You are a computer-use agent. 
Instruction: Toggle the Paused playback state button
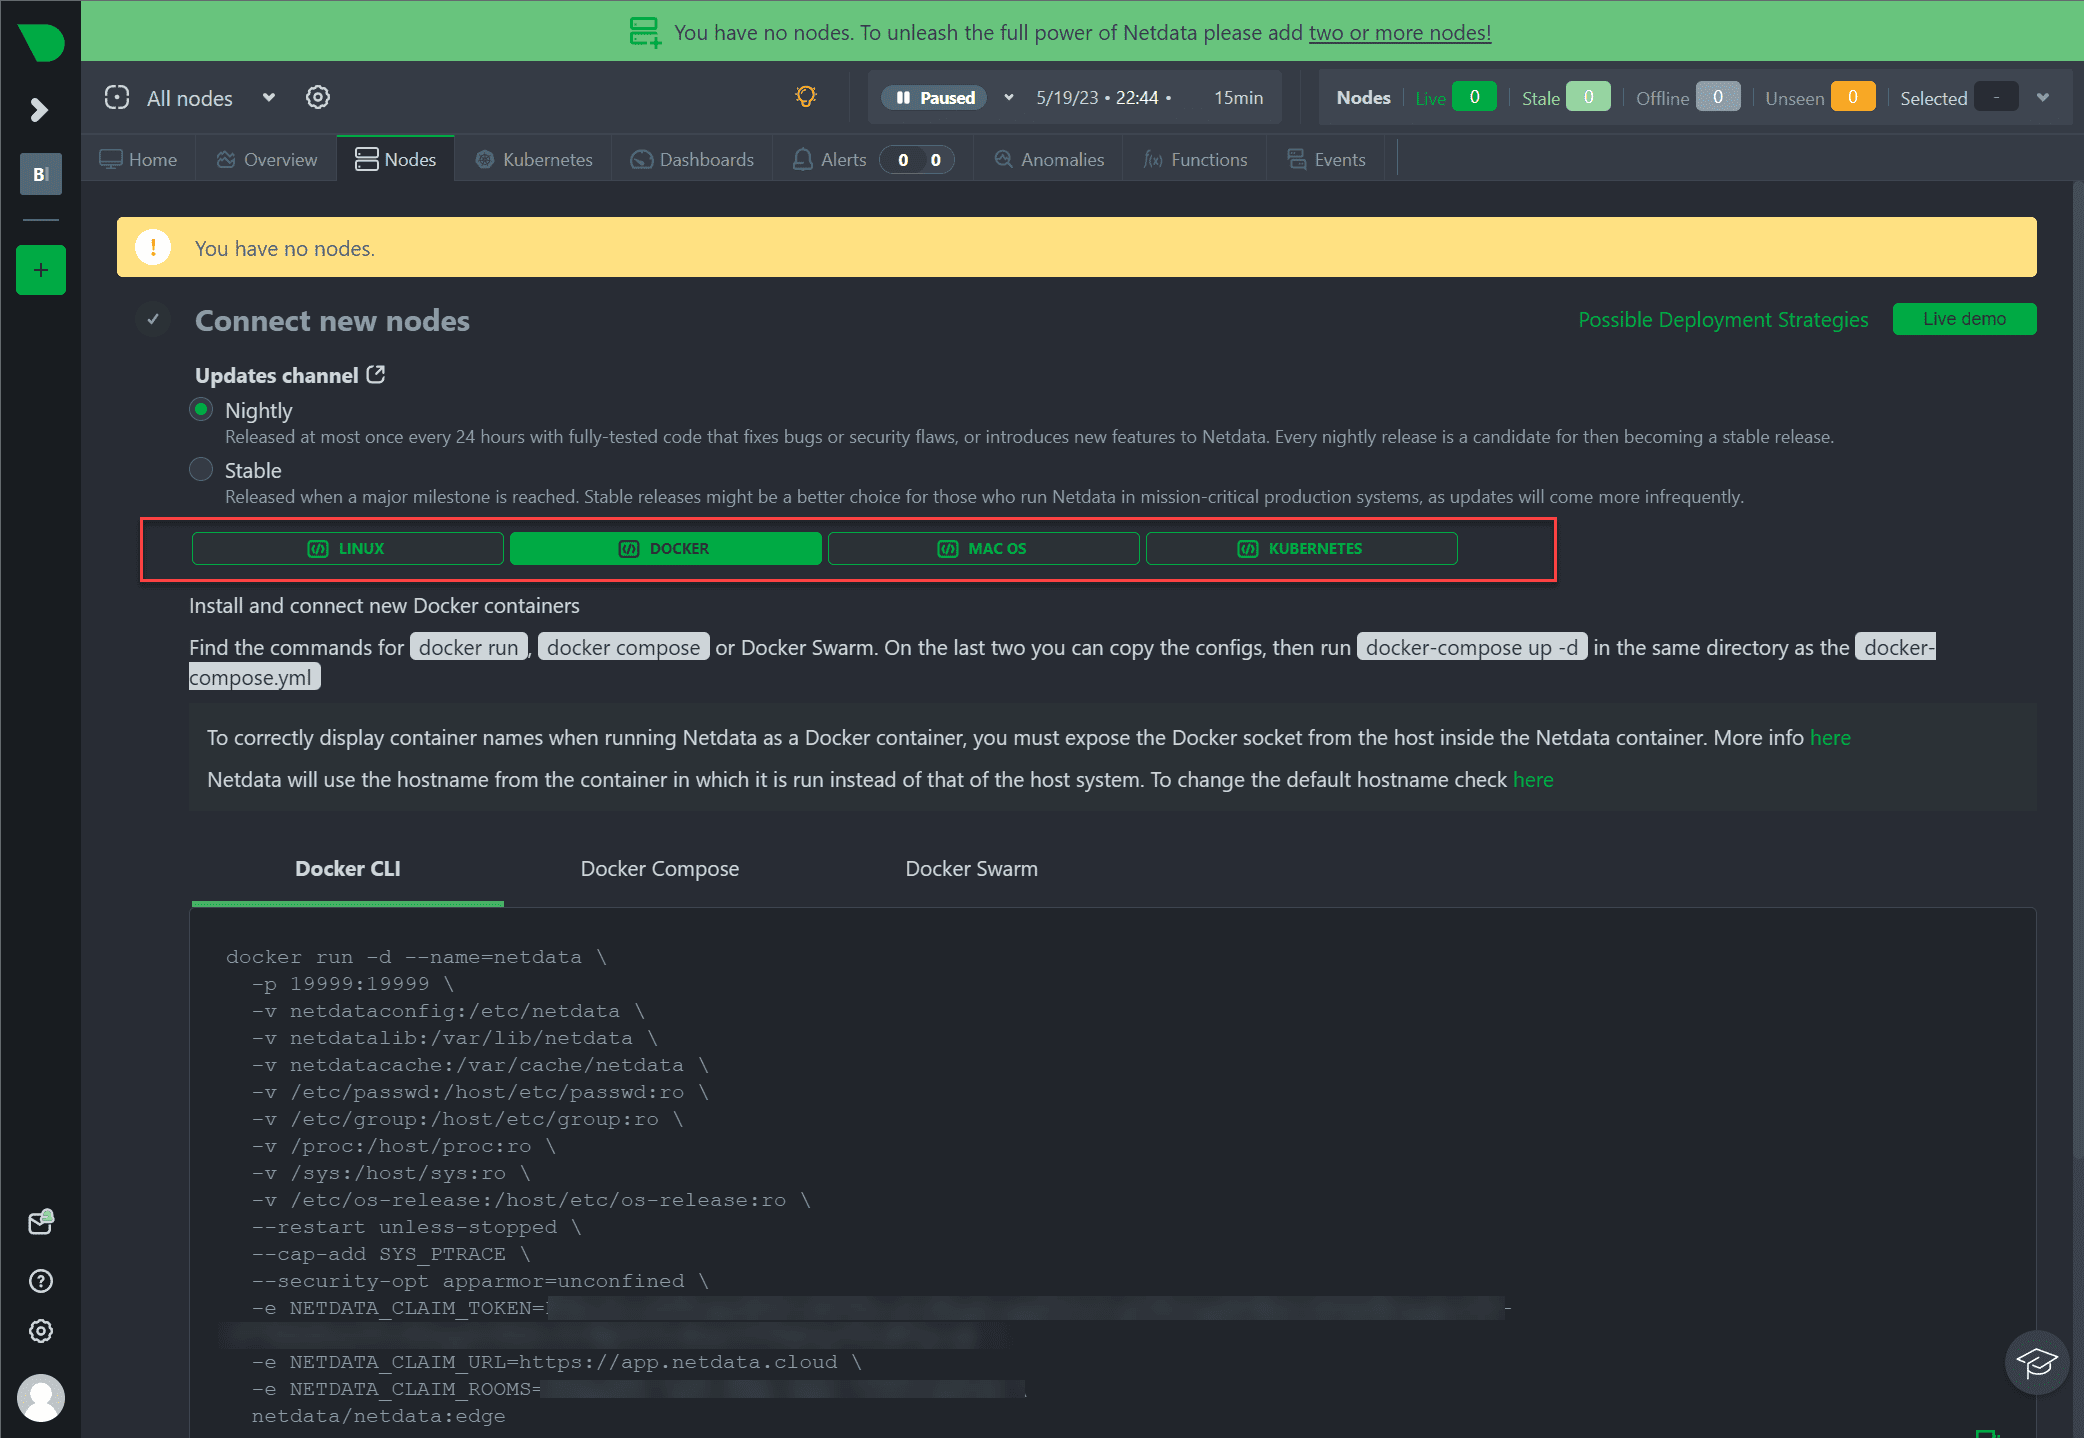click(935, 97)
